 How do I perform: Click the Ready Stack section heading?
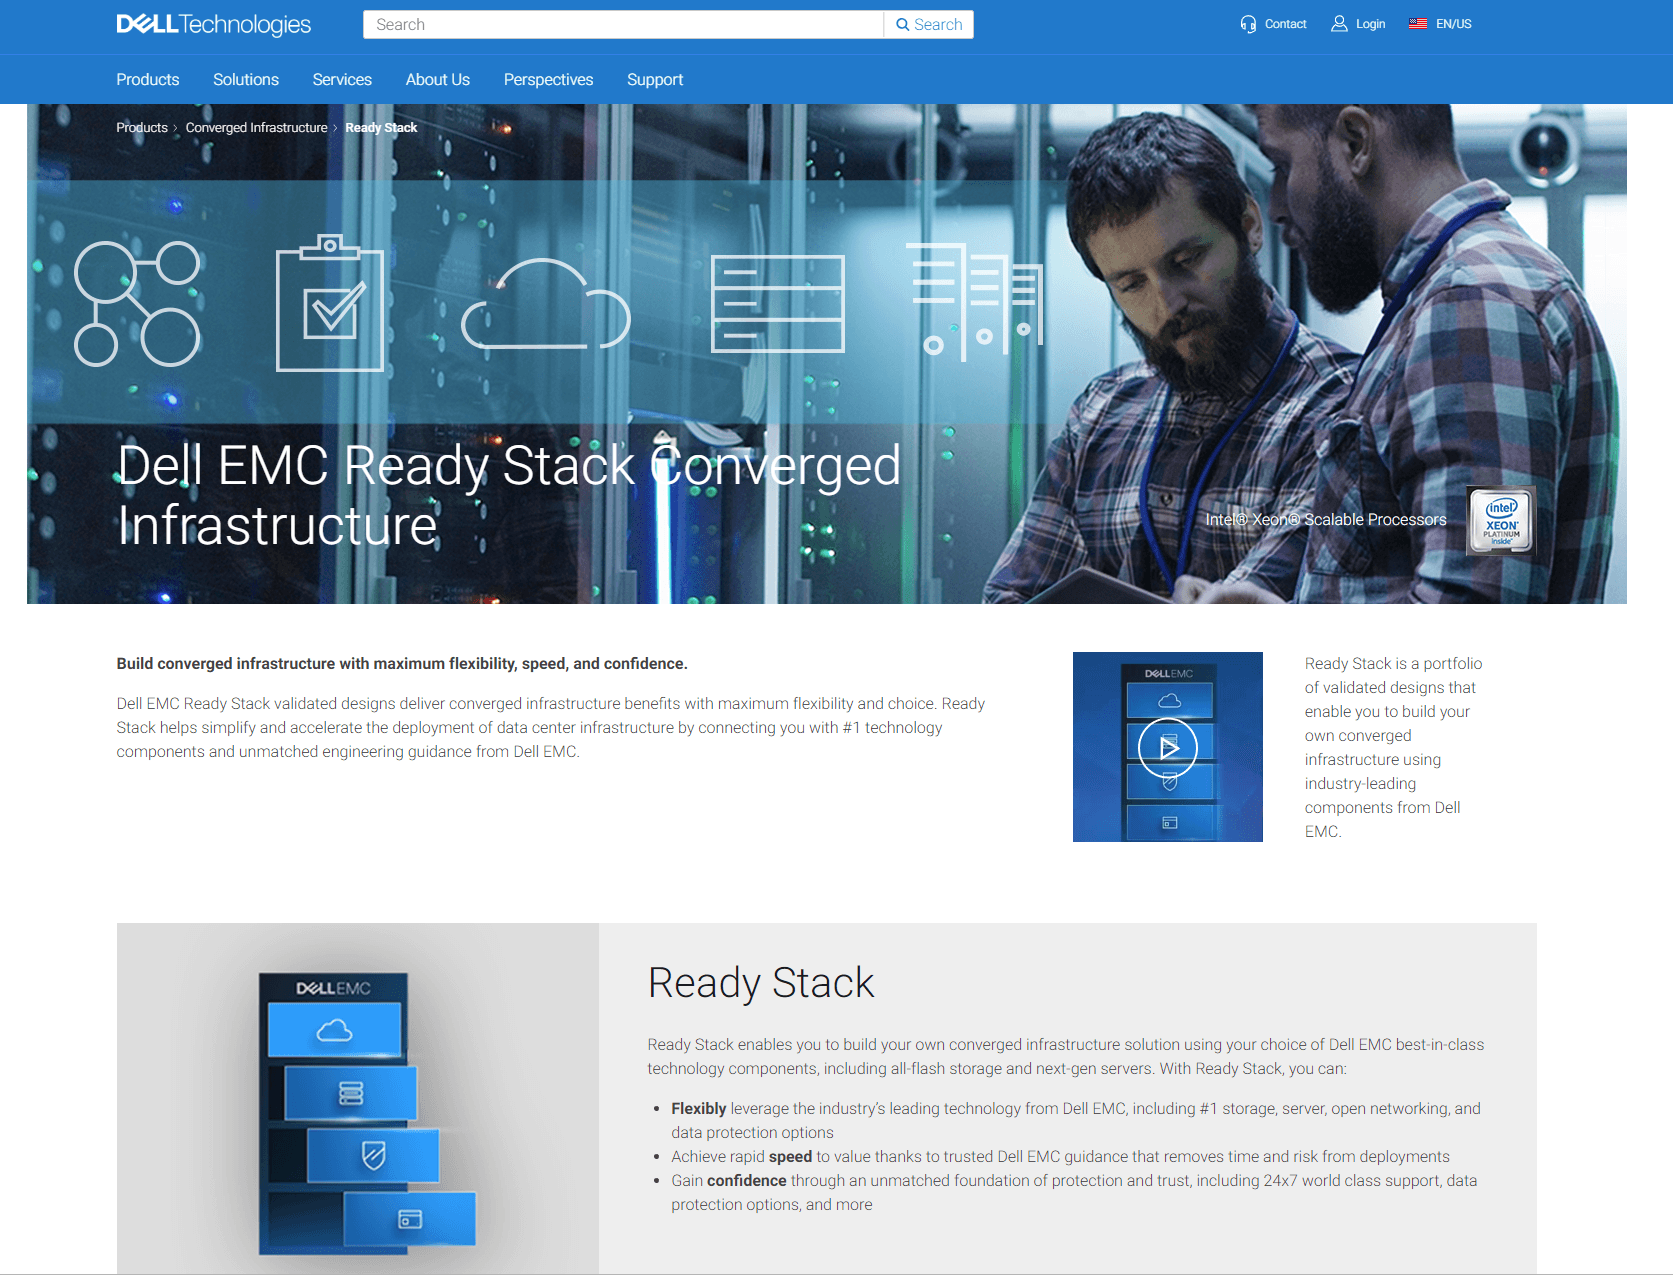761,982
